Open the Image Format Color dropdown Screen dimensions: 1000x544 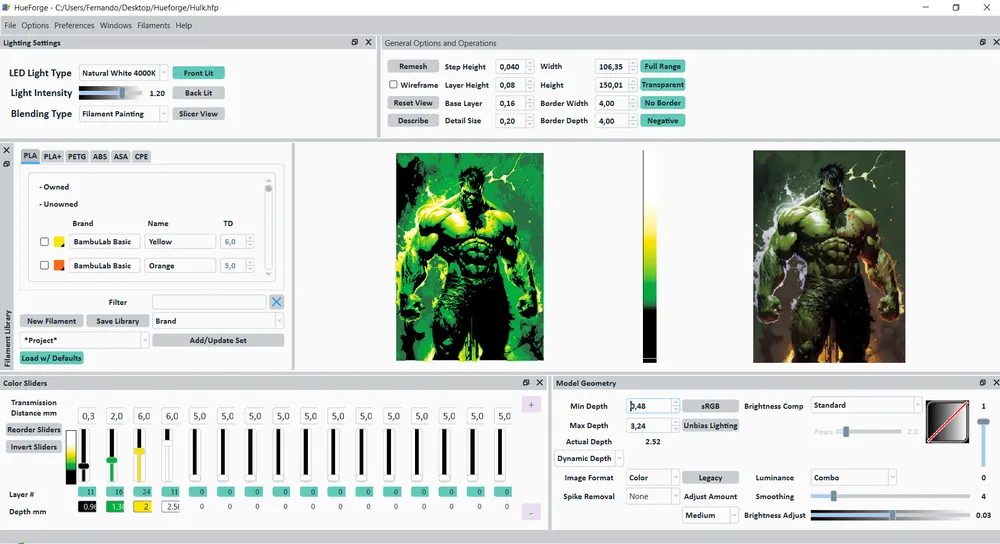(x=652, y=477)
